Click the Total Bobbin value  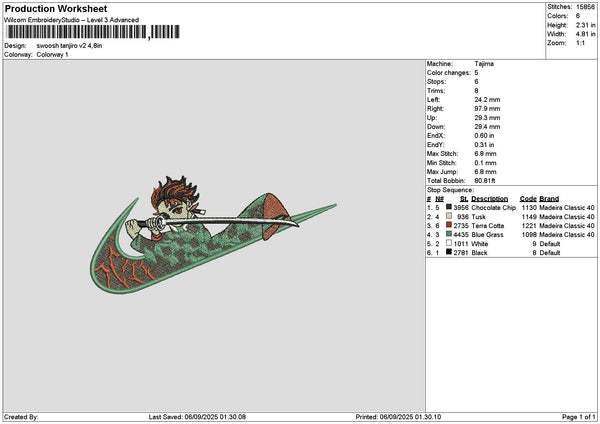click(x=485, y=181)
